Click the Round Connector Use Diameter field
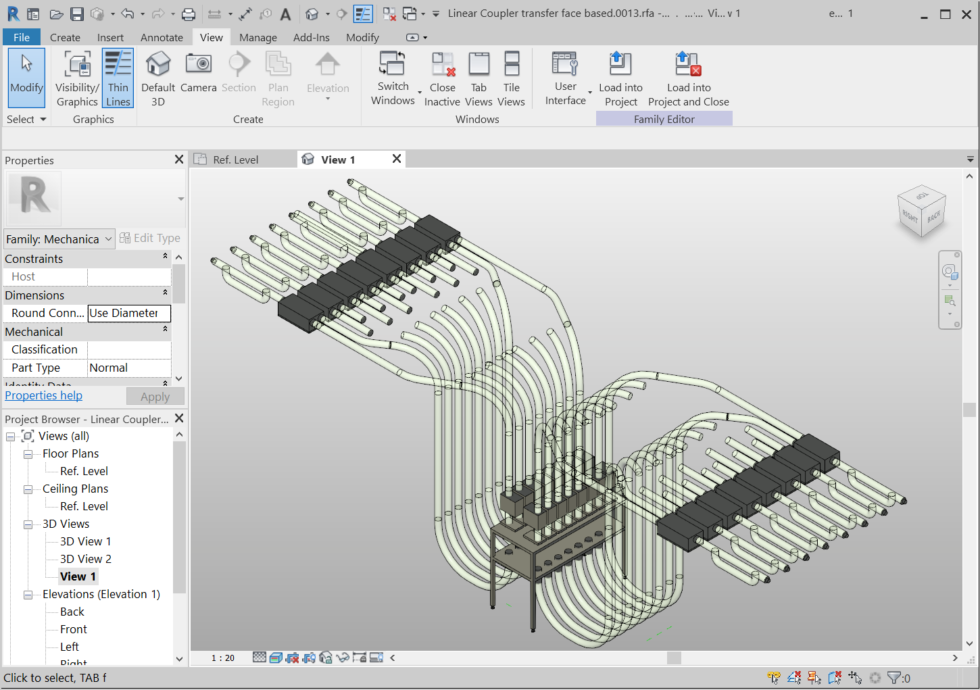The height and width of the screenshot is (690, 980). 128,313
